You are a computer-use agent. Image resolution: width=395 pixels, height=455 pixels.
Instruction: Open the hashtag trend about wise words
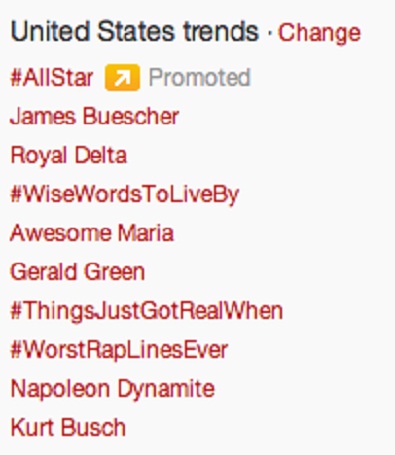[125, 195]
